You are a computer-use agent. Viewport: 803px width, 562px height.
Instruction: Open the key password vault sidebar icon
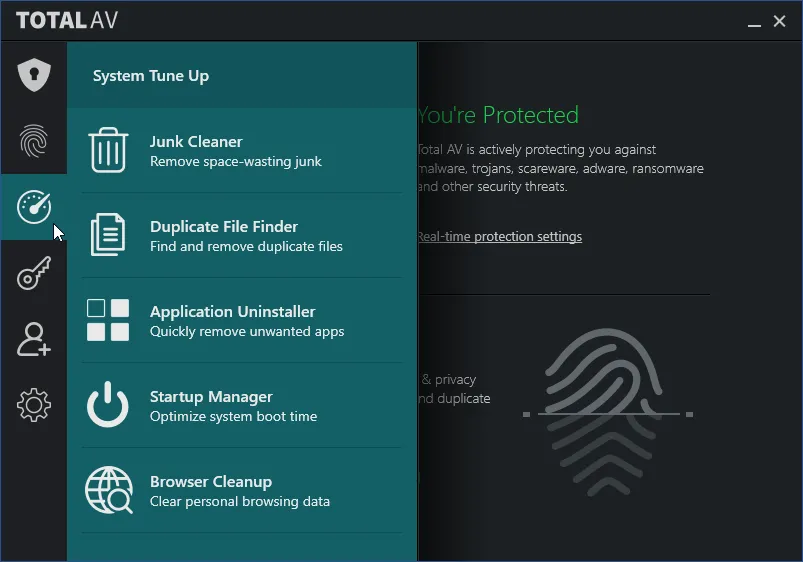tap(34, 273)
